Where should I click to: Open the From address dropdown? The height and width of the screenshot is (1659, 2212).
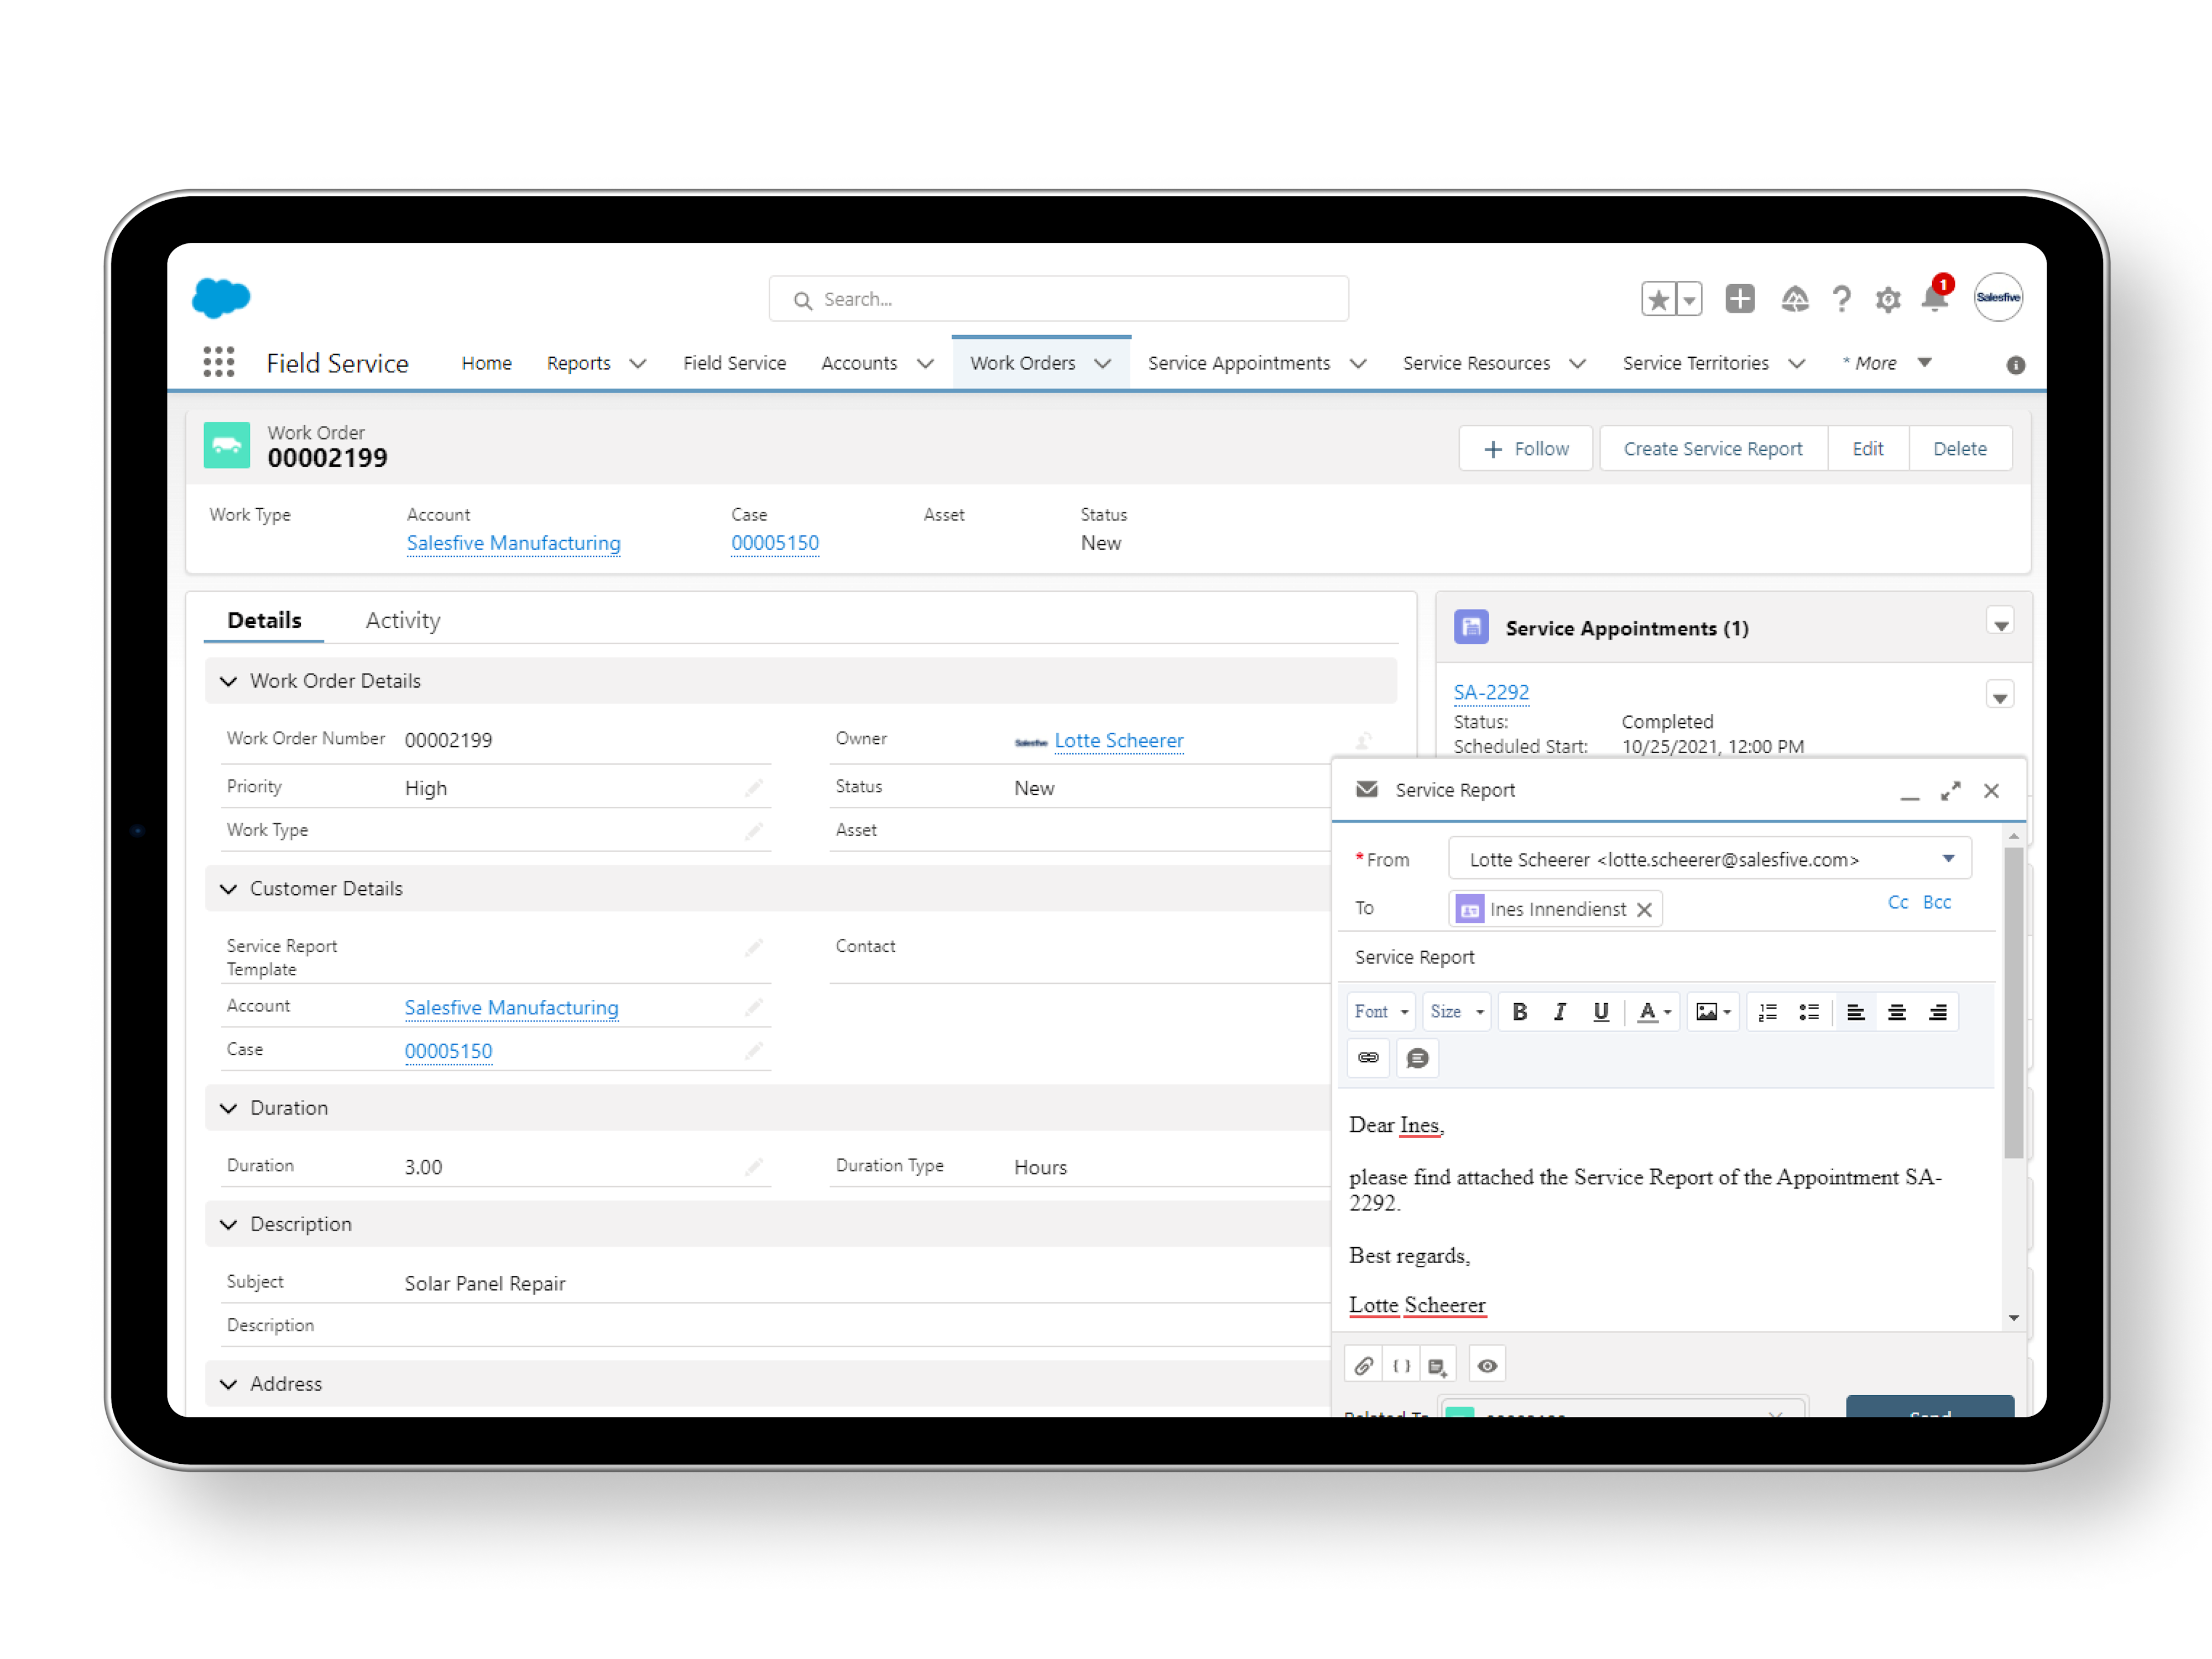click(x=1947, y=859)
